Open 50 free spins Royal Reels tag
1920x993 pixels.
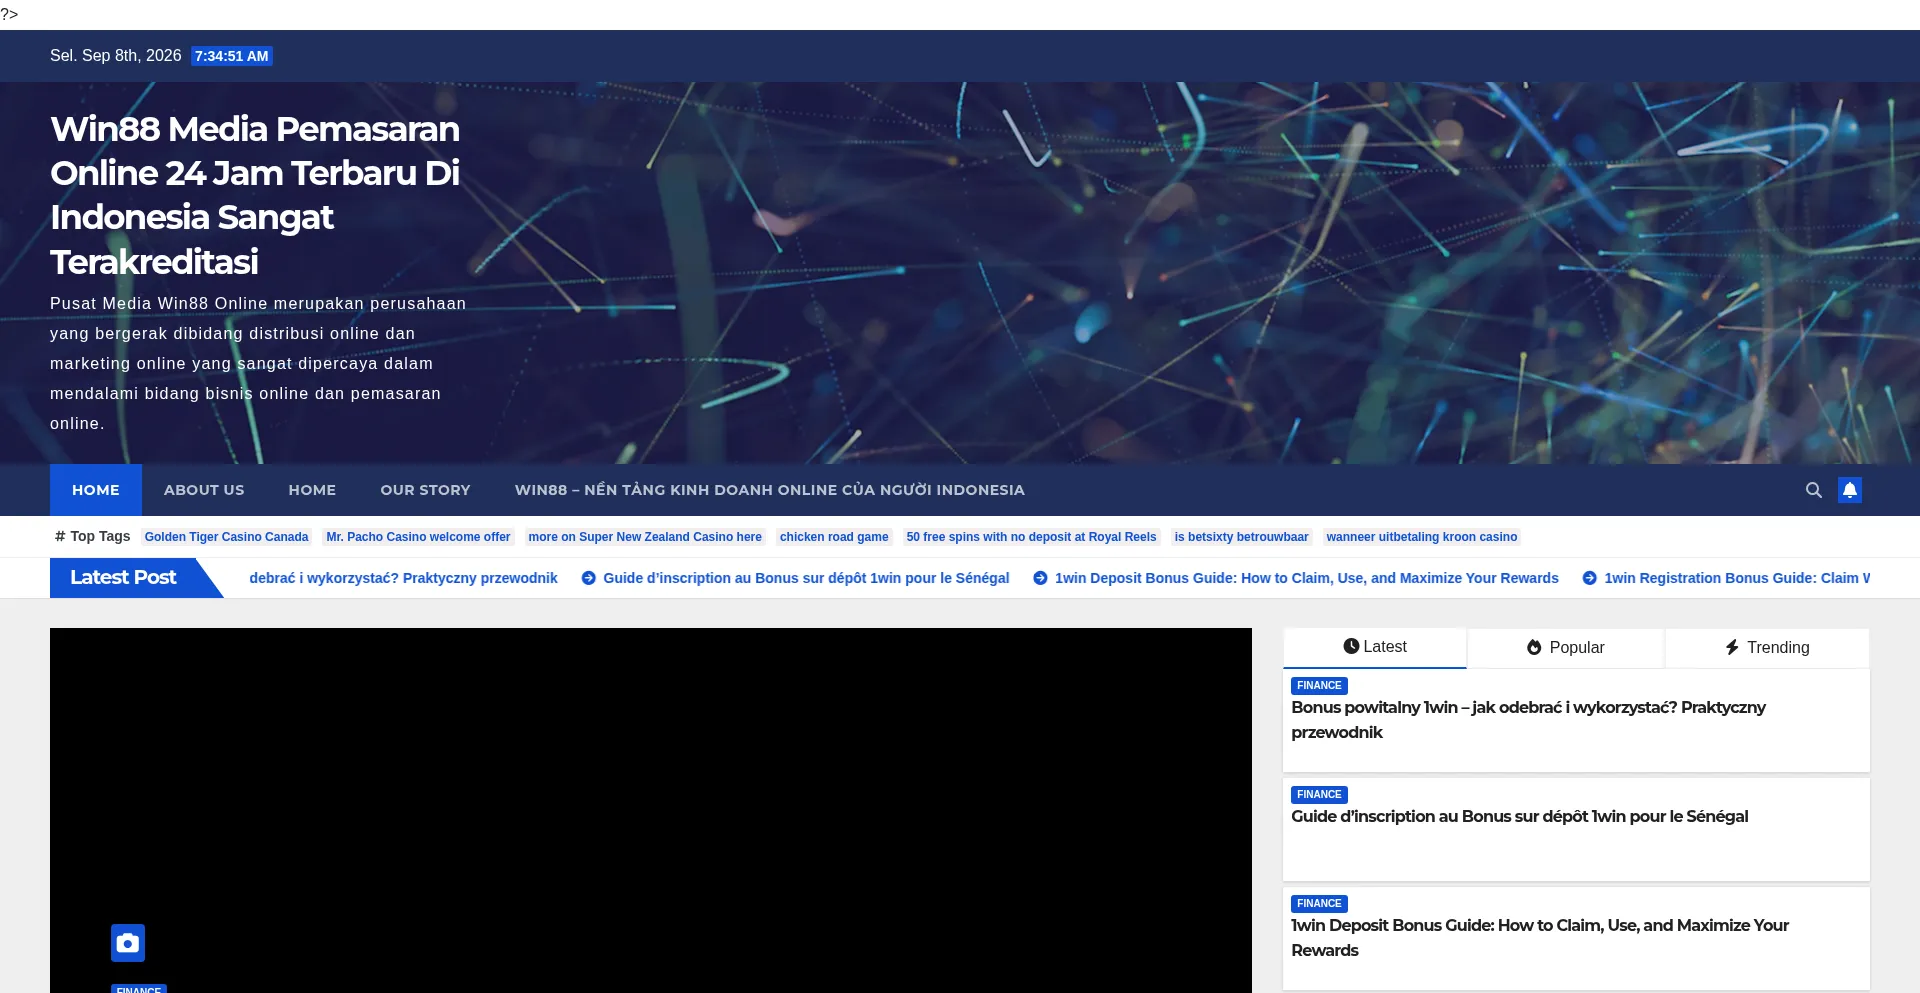point(1031,537)
